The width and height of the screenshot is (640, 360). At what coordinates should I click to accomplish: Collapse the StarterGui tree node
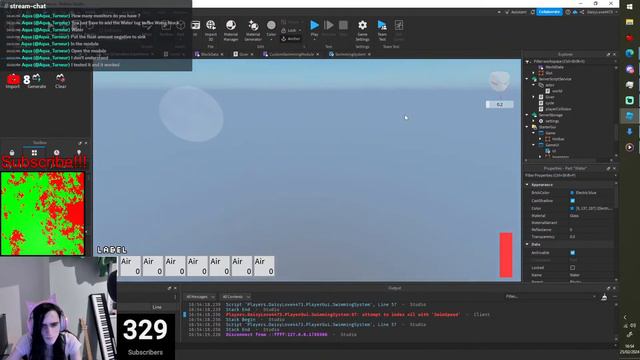[527, 127]
